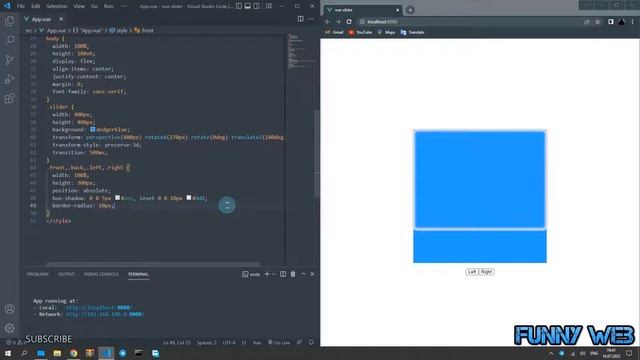
Task: Click the Go Live status bar button
Action: pyautogui.click(x=279, y=342)
